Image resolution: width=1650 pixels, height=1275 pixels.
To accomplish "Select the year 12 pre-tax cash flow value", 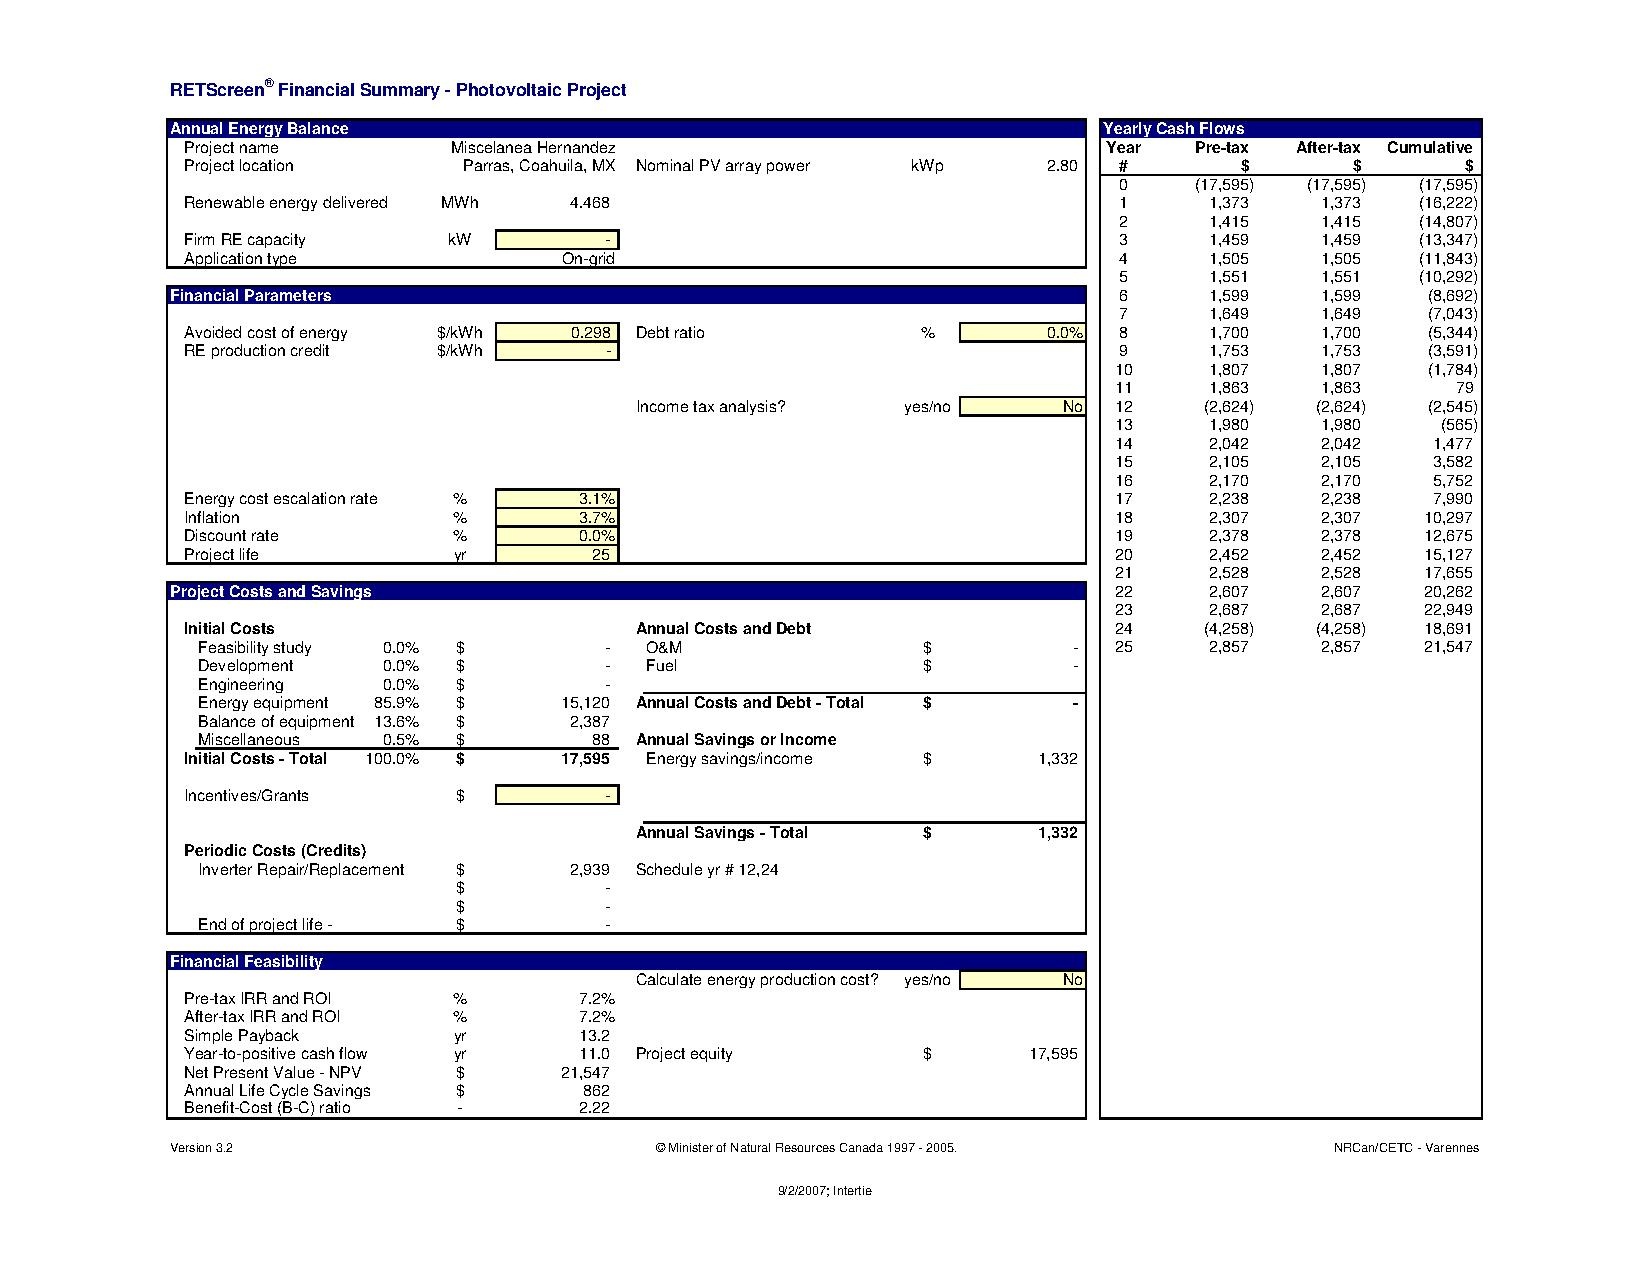I will tap(1224, 407).
